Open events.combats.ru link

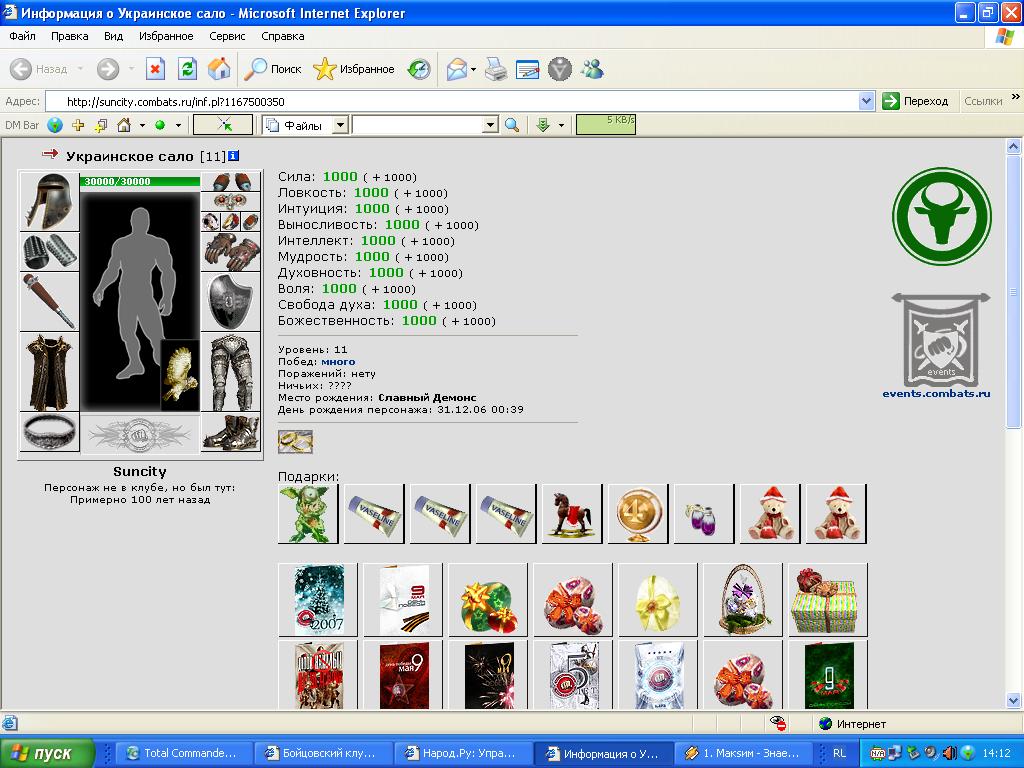936,393
